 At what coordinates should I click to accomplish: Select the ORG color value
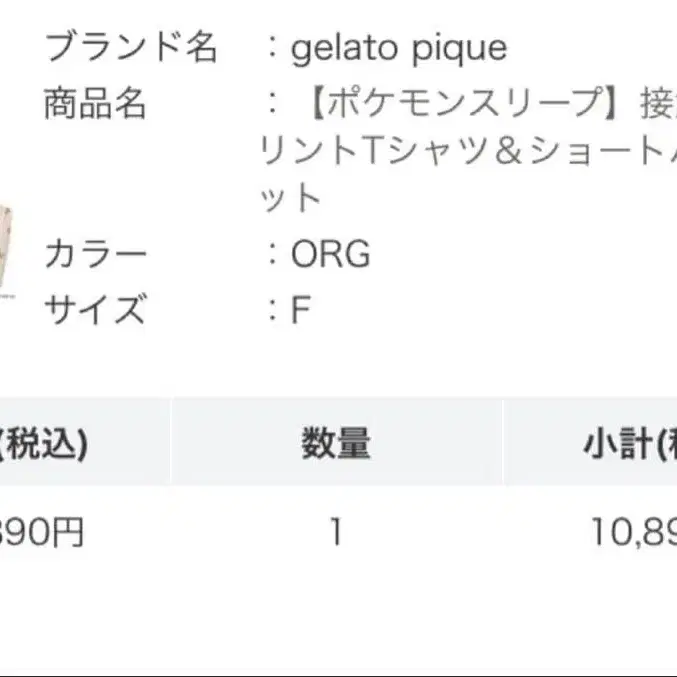[x=330, y=254]
